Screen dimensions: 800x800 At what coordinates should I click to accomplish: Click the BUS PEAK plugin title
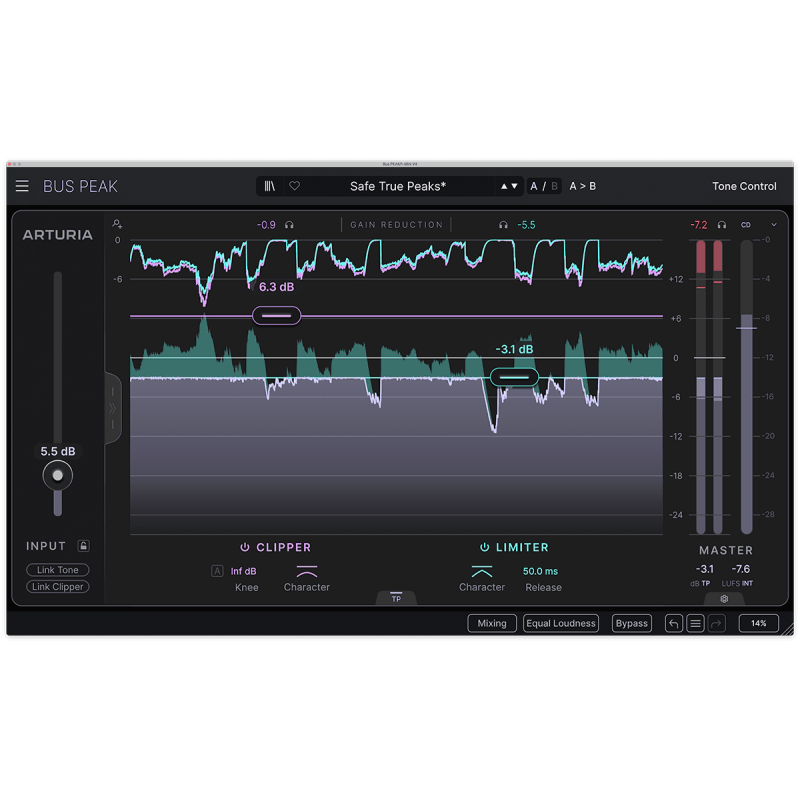click(x=80, y=186)
